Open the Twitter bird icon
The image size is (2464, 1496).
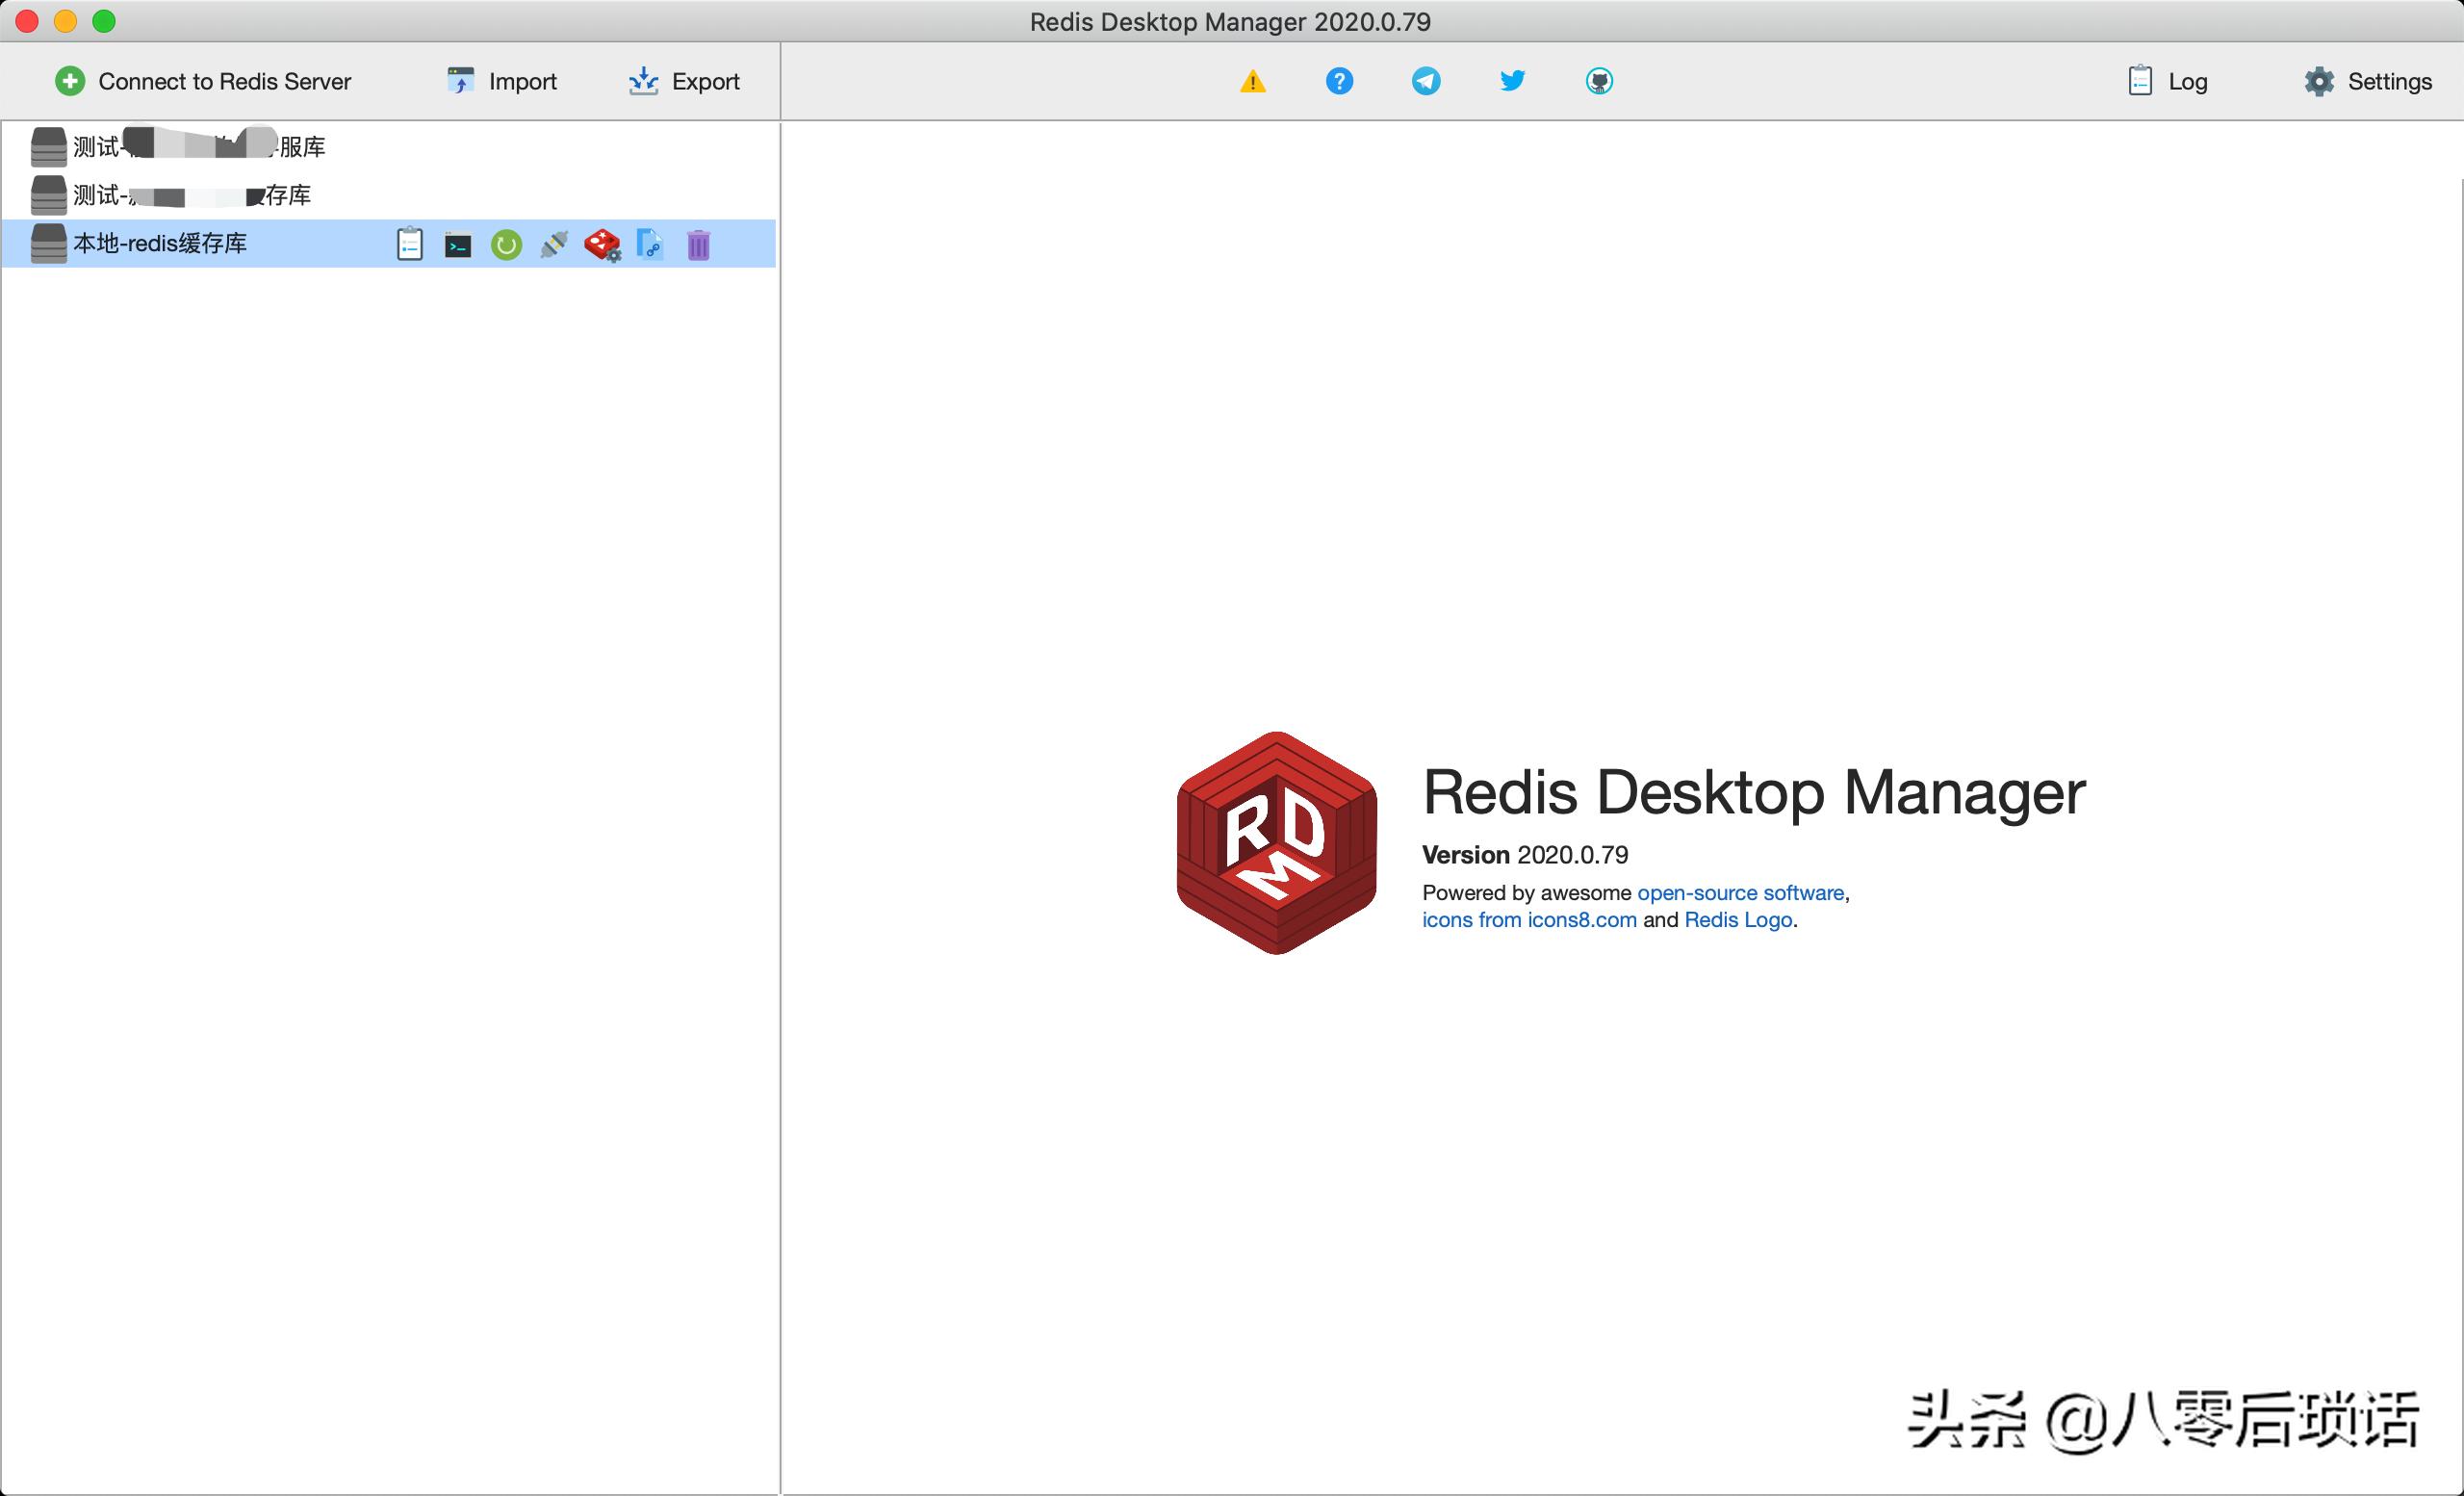(1513, 81)
